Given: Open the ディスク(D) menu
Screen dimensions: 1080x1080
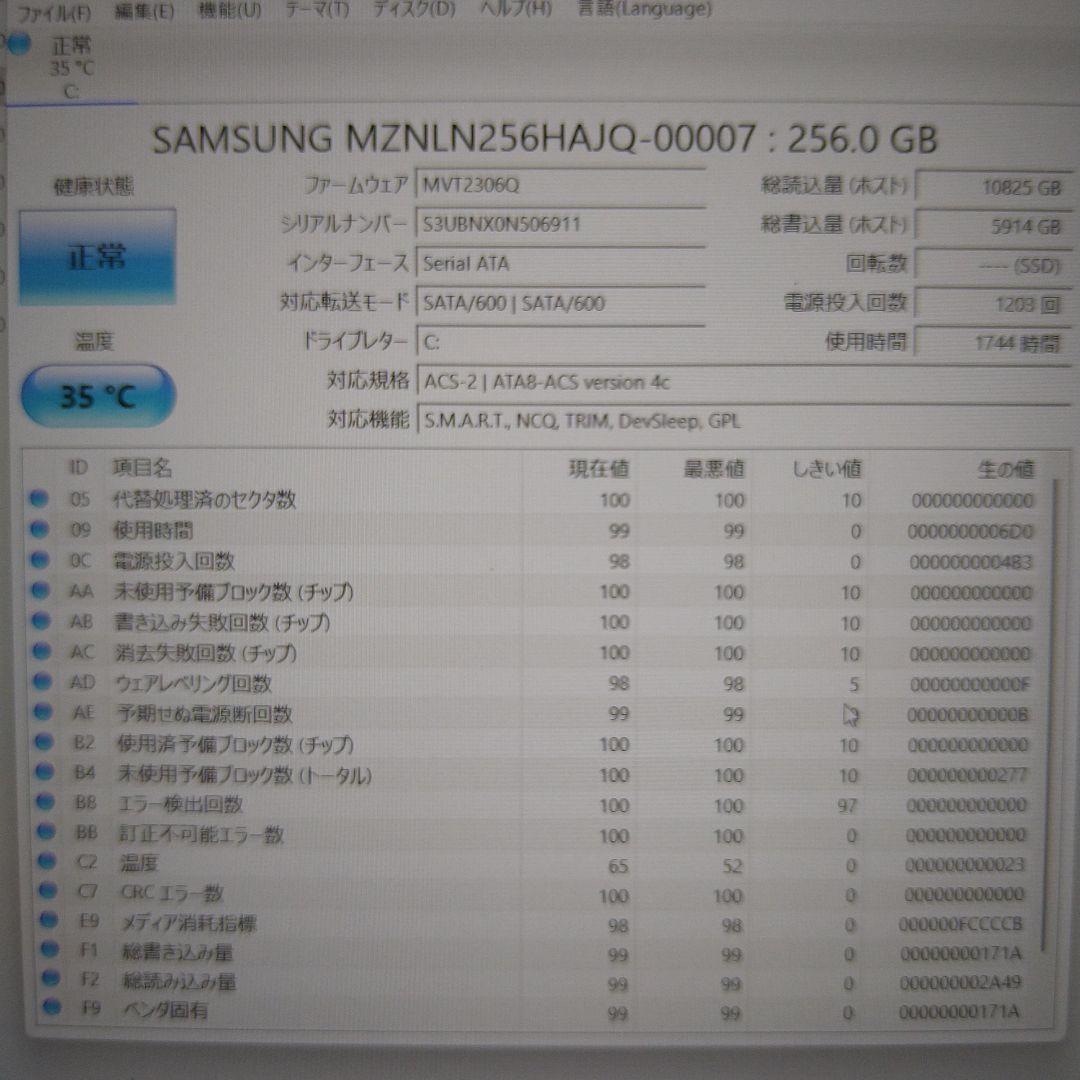Looking at the screenshot, I should pos(413,9).
